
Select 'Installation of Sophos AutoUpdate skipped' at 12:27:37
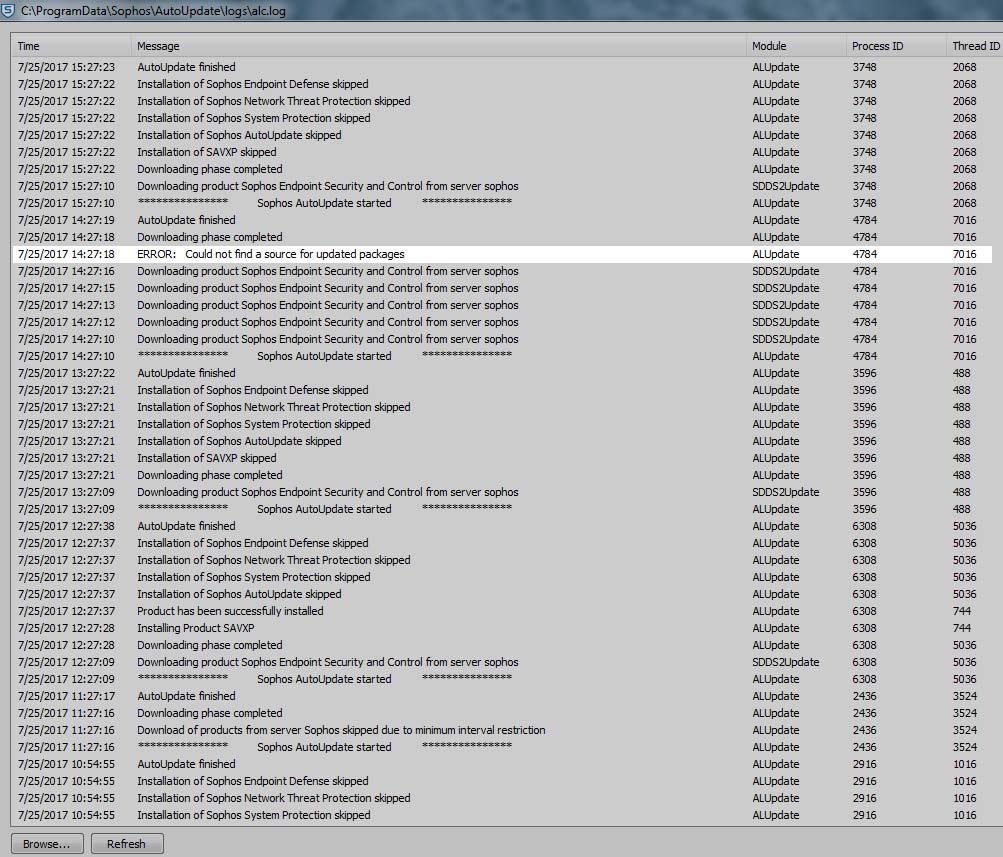pyautogui.click(x=502, y=594)
